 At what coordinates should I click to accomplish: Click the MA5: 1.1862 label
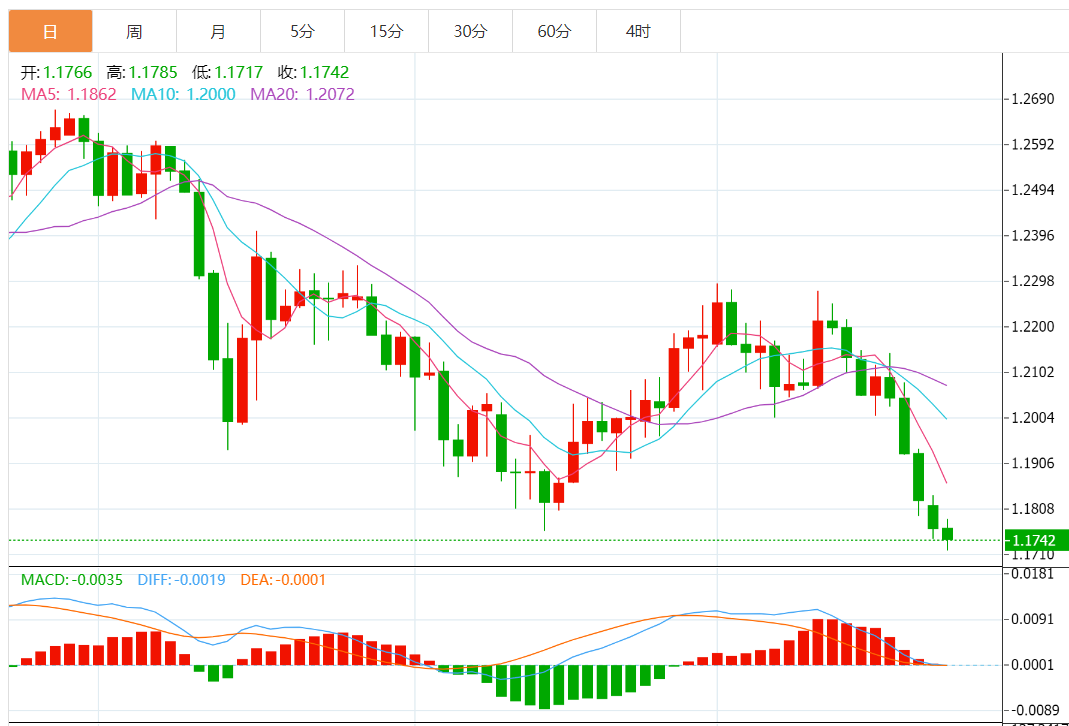[x=69, y=94]
